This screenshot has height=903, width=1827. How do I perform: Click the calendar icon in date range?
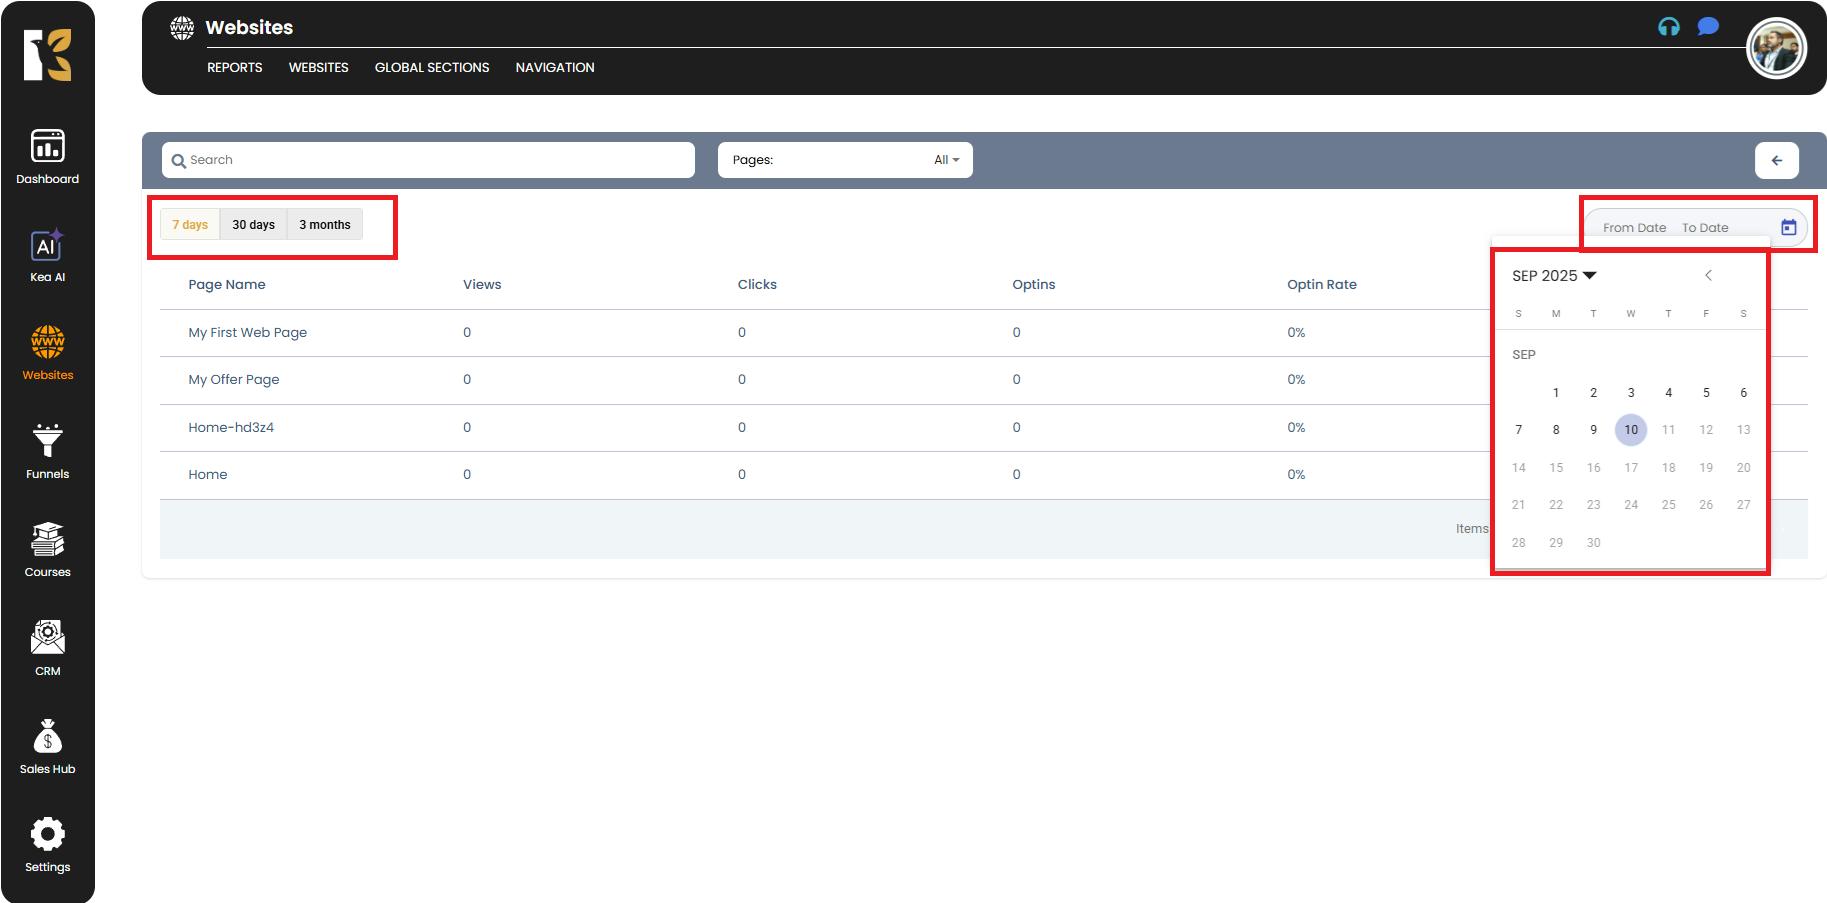(x=1788, y=227)
